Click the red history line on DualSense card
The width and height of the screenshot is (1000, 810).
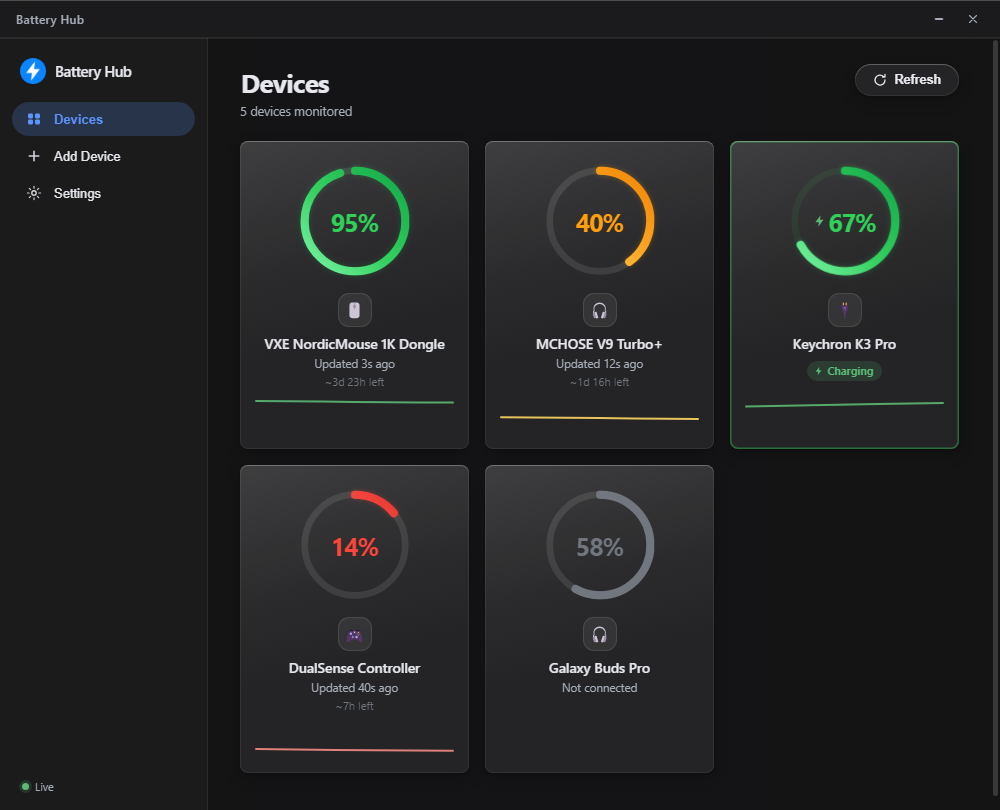pos(355,749)
